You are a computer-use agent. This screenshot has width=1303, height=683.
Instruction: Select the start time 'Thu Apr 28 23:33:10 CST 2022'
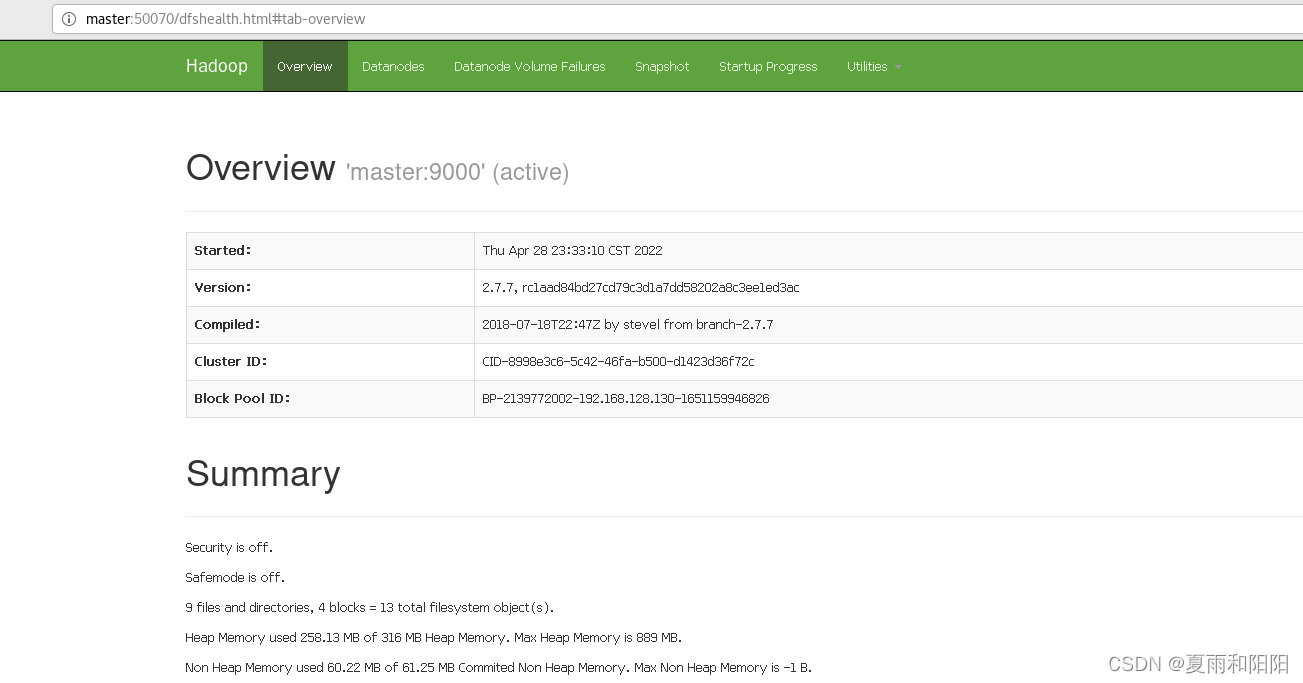[572, 251]
